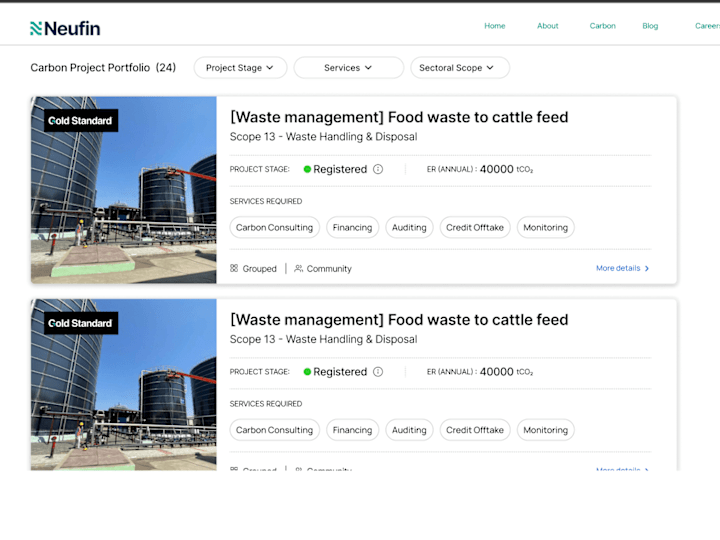Open the Blog nav link

651,26
